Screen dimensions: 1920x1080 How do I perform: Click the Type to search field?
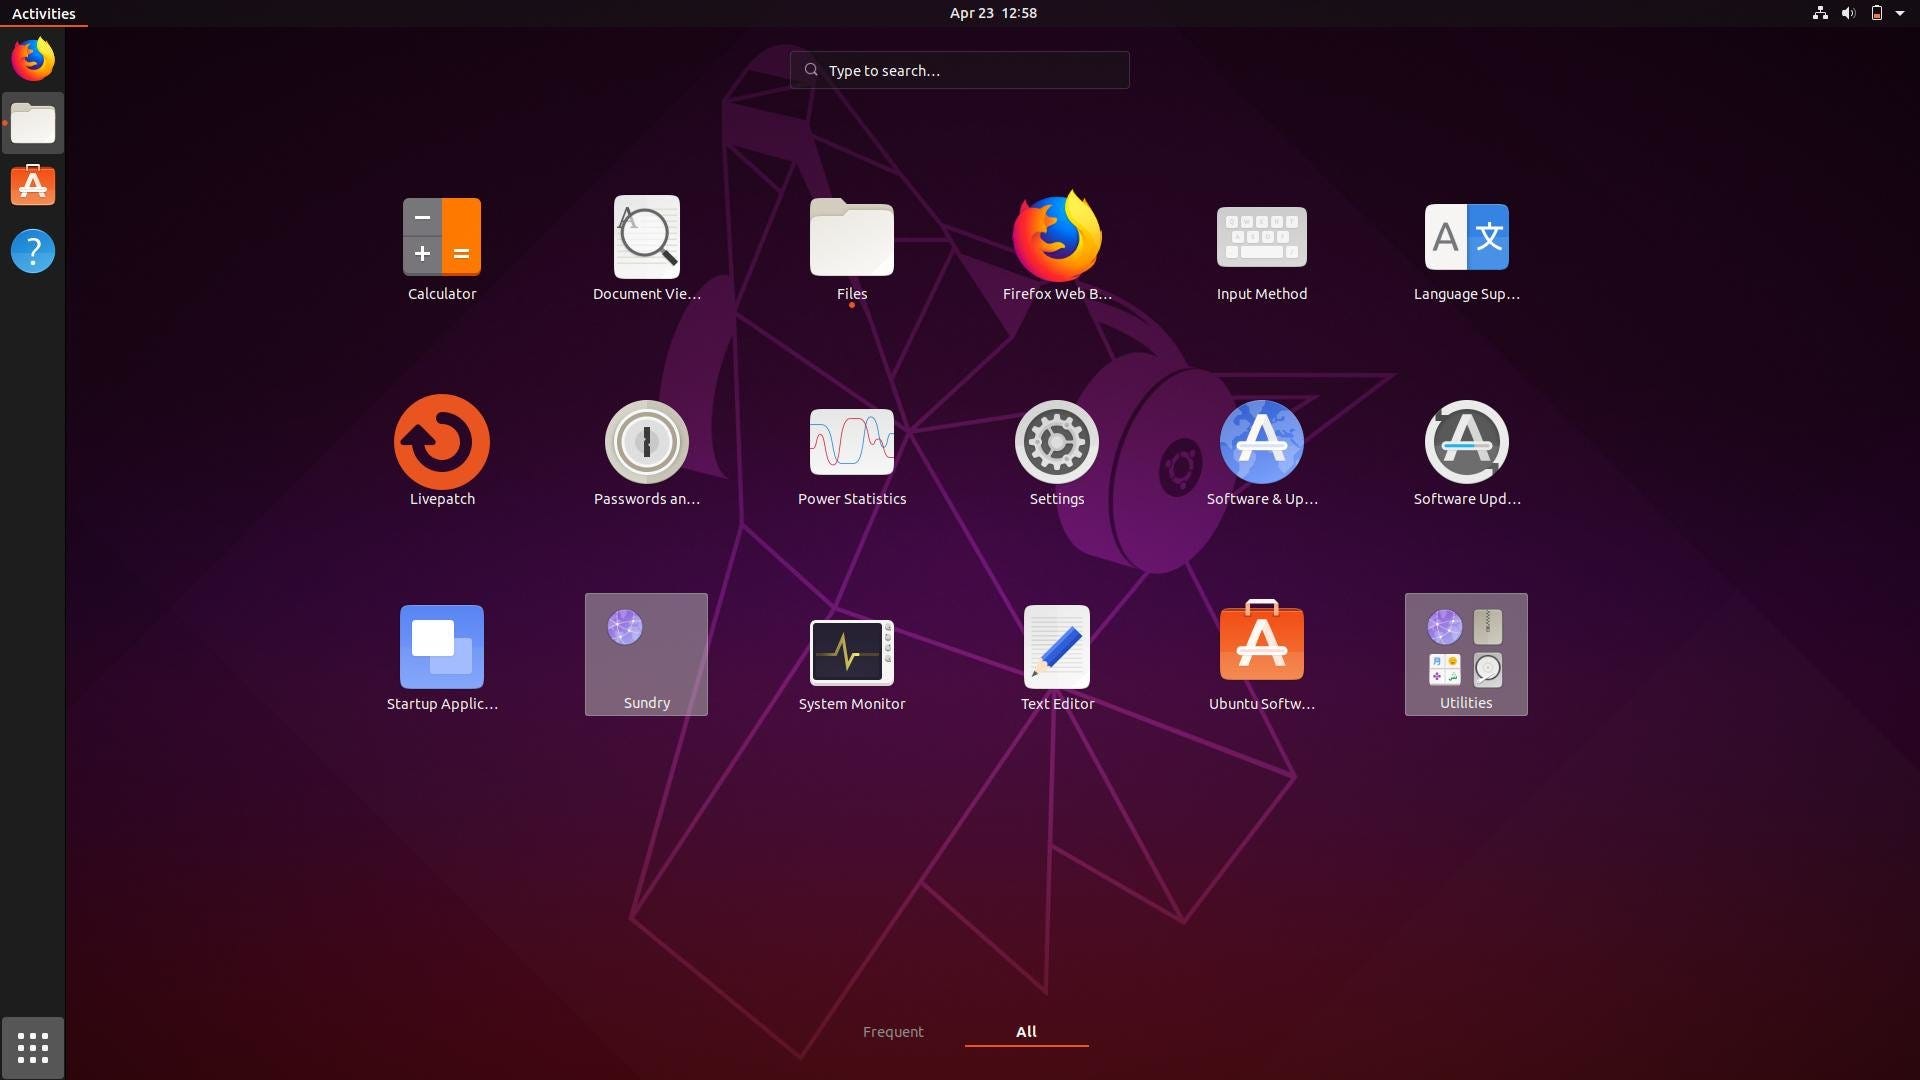959,70
